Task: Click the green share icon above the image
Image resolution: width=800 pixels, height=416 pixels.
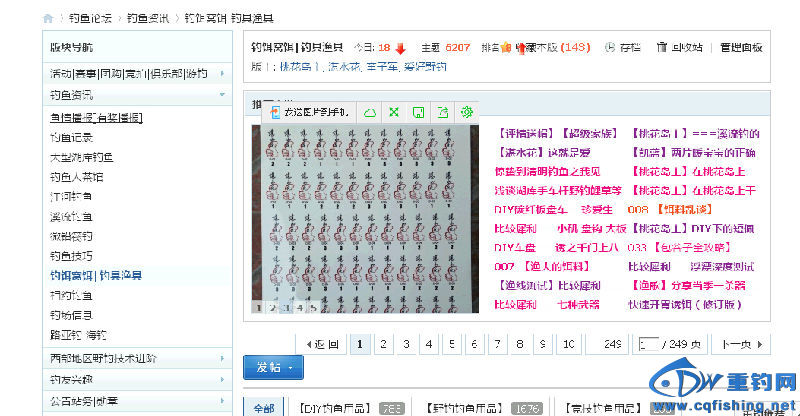Action: [442, 112]
